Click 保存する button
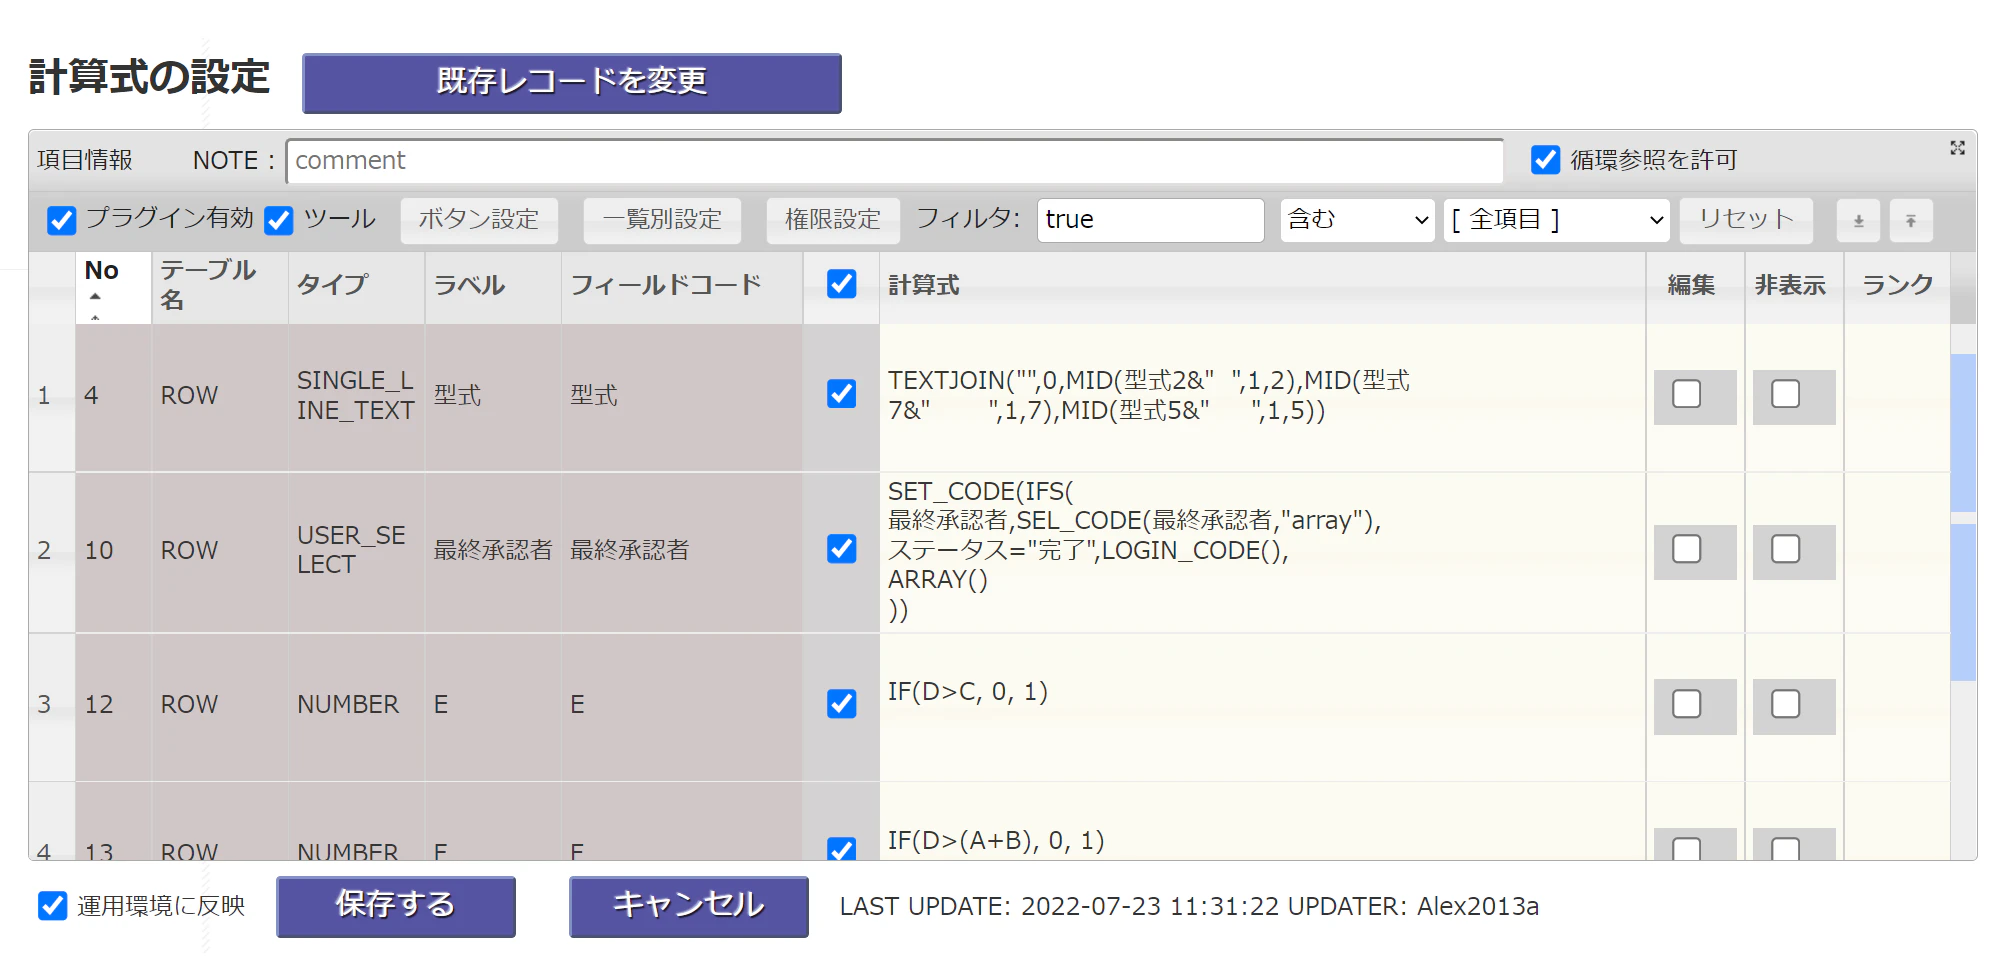 396,906
